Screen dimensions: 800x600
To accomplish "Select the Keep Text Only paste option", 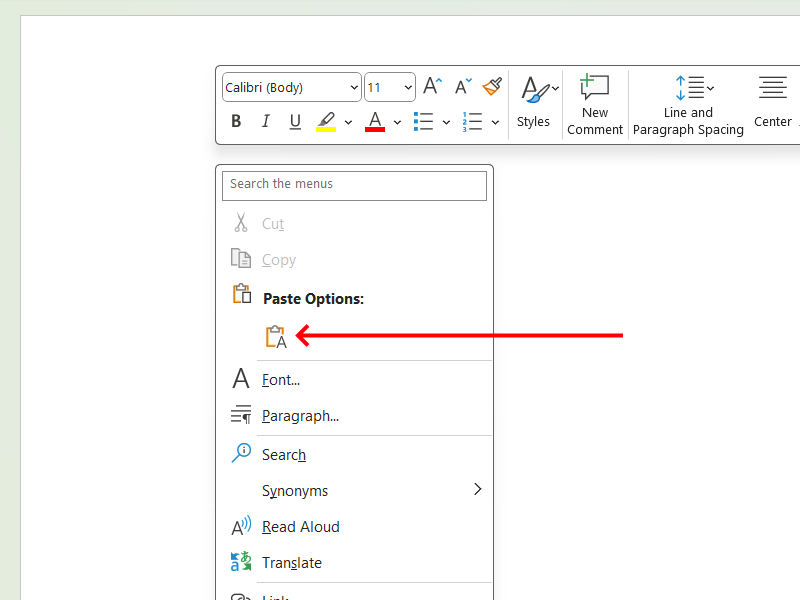I will point(275,335).
